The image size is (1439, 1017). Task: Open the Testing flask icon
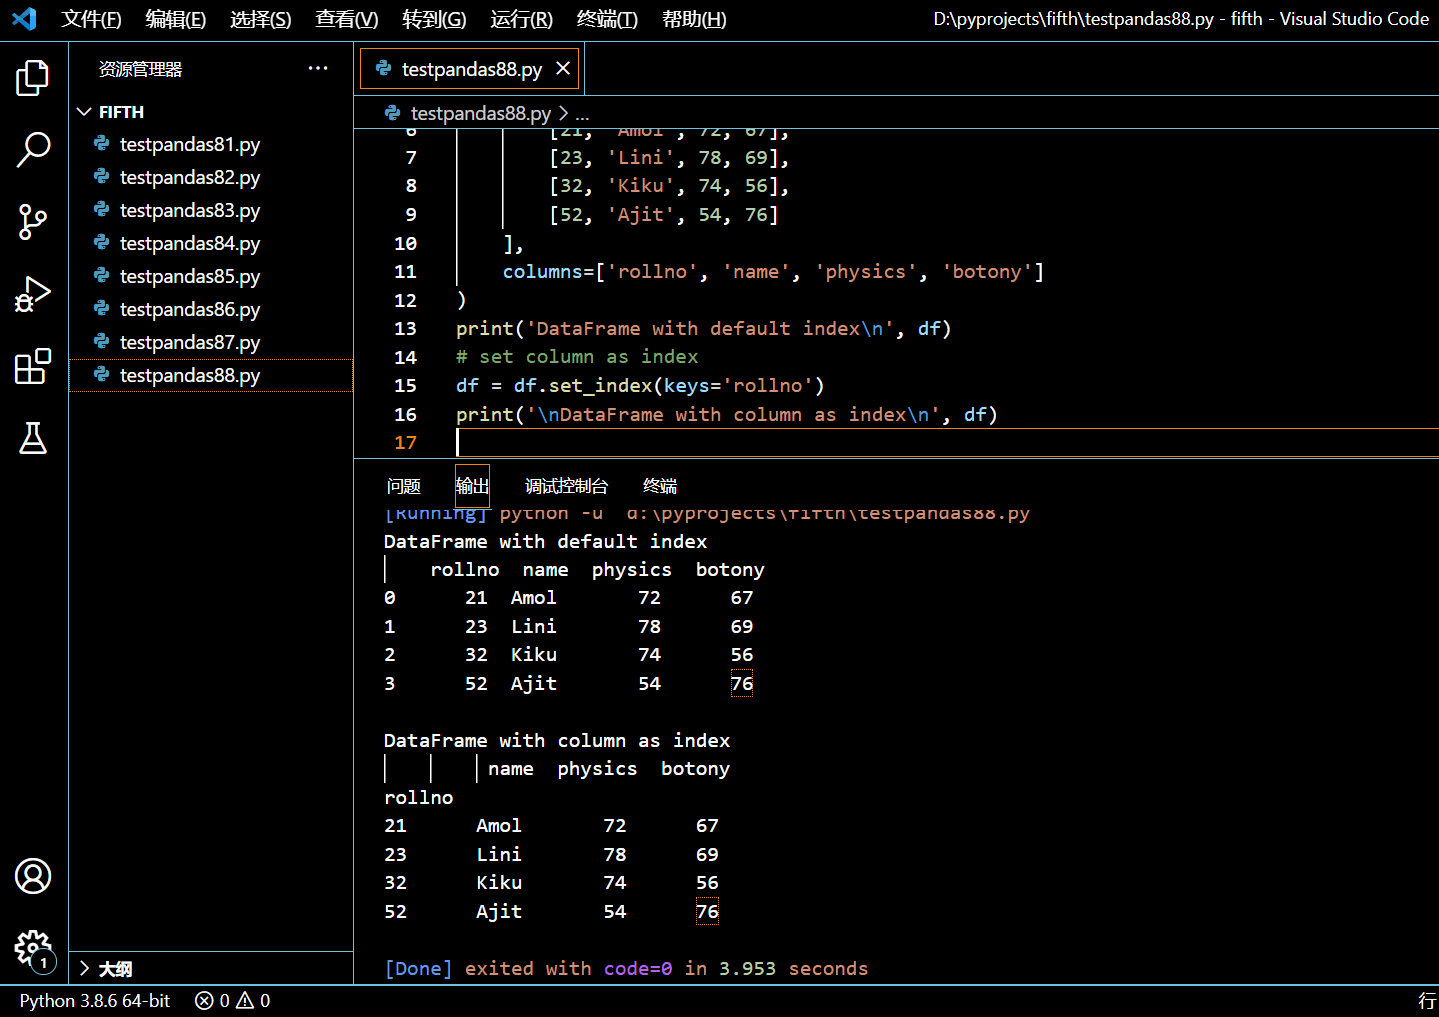pyautogui.click(x=33, y=438)
